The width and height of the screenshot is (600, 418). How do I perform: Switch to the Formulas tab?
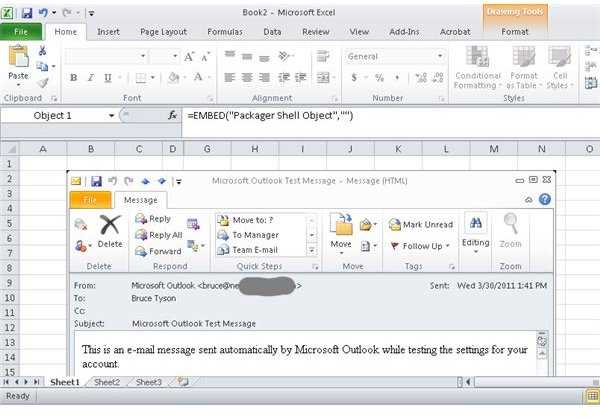pos(225,32)
